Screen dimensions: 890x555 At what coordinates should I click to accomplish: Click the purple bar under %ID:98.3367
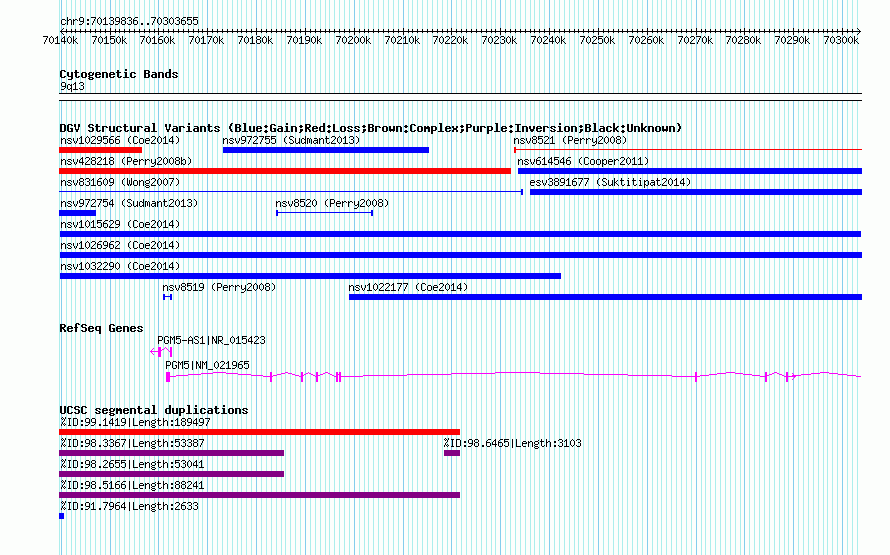[x=171, y=453]
